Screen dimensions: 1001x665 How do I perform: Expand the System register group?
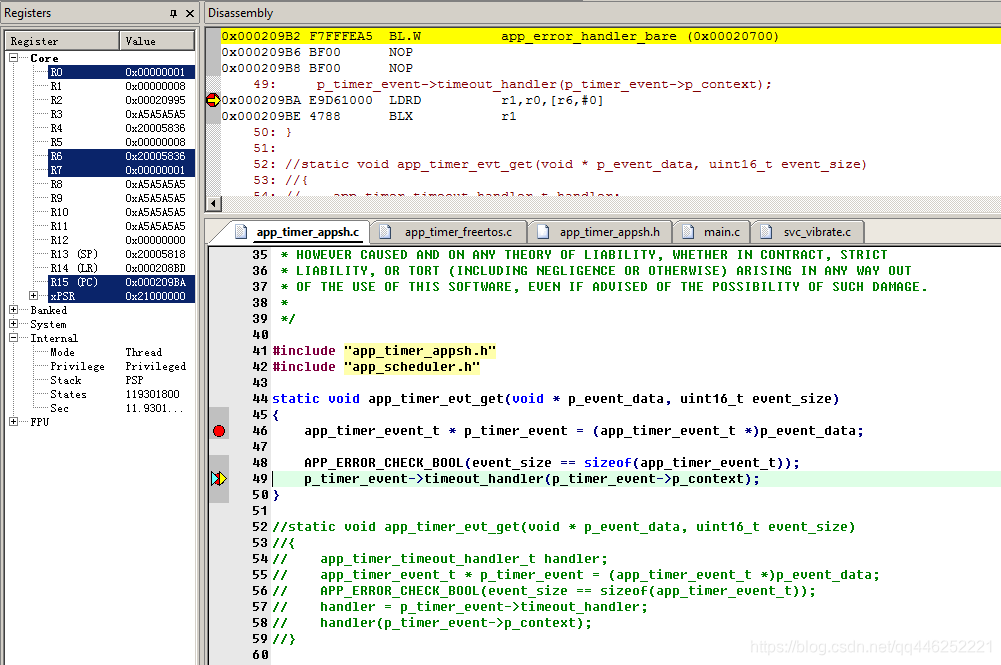click(14, 324)
